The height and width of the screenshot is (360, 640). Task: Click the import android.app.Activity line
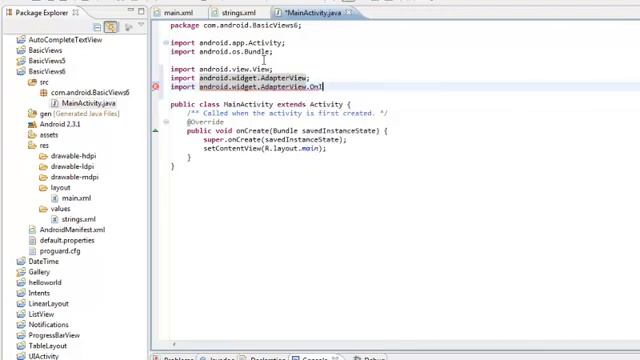228,43
